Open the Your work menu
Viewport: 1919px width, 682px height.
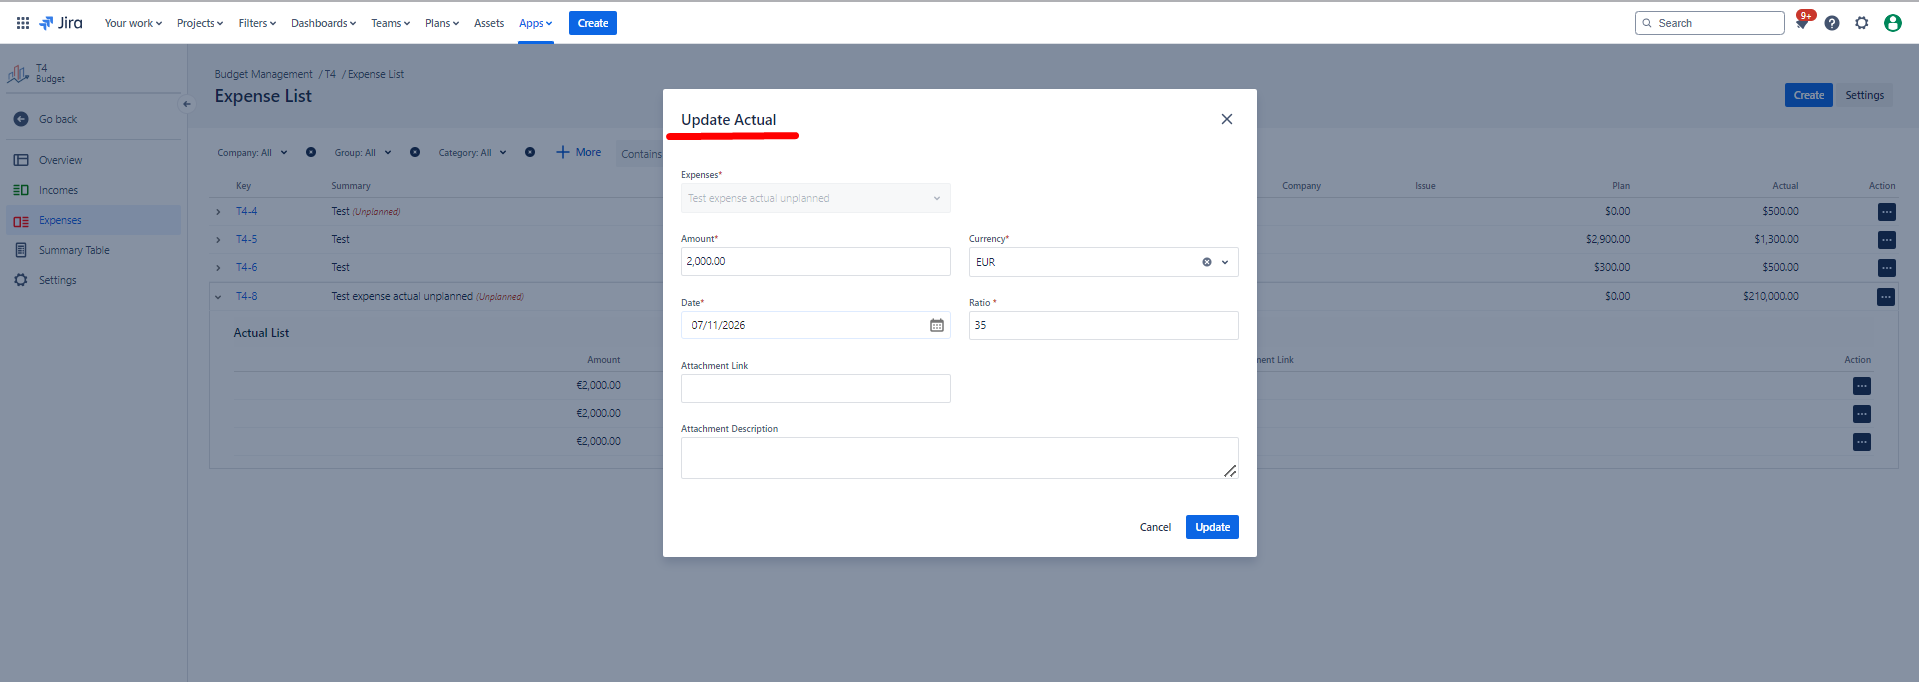(133, 23)
